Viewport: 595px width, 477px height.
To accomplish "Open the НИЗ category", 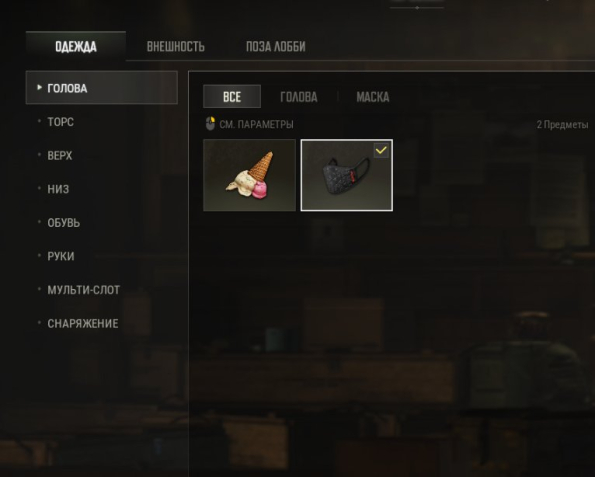I will (x=58, y=189).
